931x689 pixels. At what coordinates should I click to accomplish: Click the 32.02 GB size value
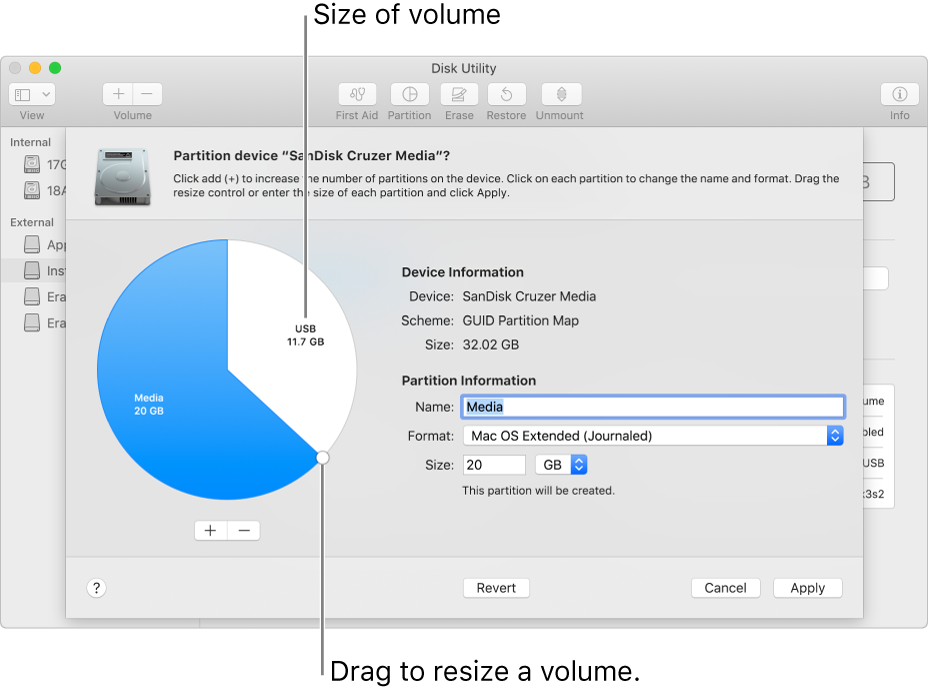click(x=491, y=345)
